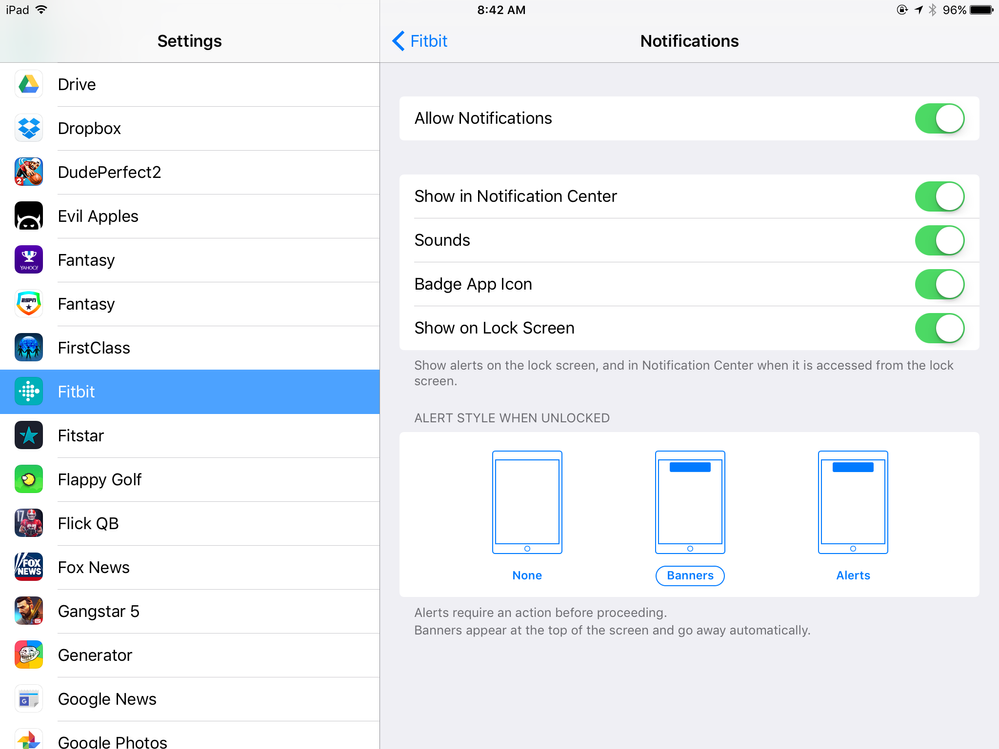
Task: Tap the 'Show alerts on the lock screen' note
Action: pyautogui.click(x=684, y=373)
